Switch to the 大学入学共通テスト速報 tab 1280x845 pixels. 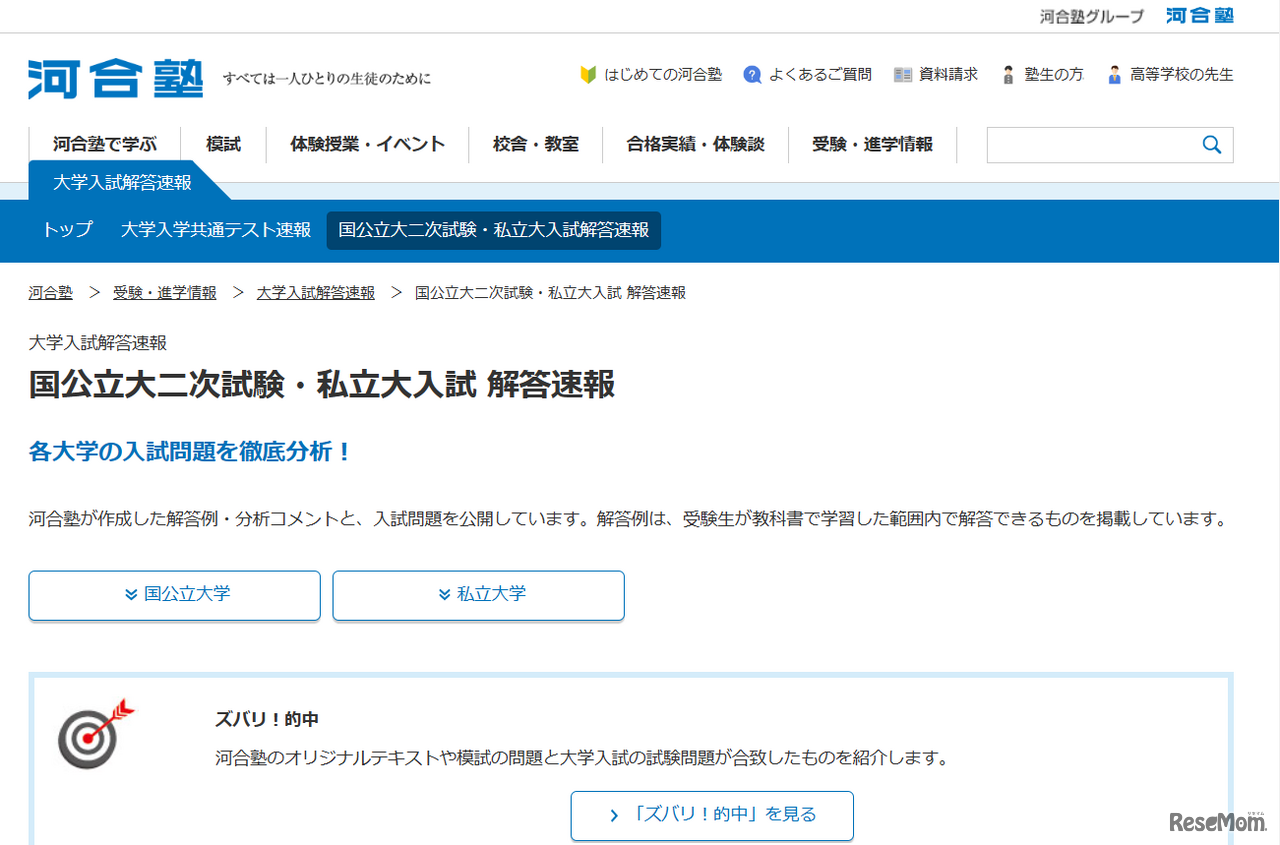click(x=214, y=230)
